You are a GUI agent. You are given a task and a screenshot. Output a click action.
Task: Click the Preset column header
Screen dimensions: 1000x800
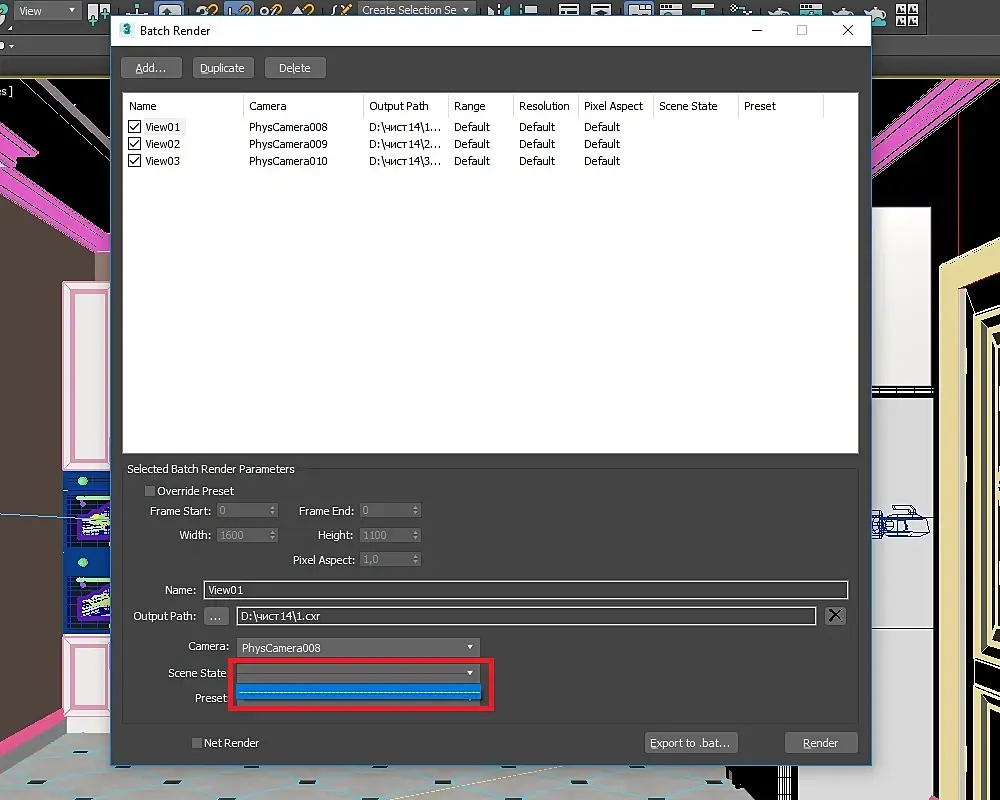(781, 106)
